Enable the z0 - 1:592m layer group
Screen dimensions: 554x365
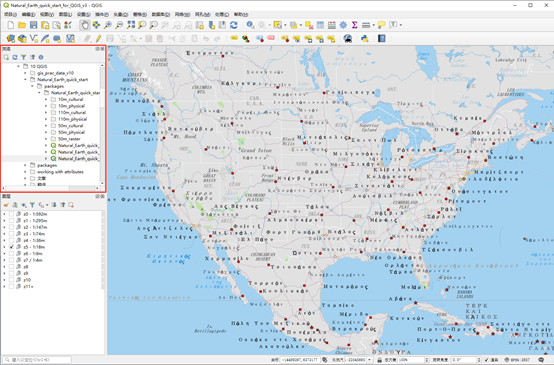(11, 214)
